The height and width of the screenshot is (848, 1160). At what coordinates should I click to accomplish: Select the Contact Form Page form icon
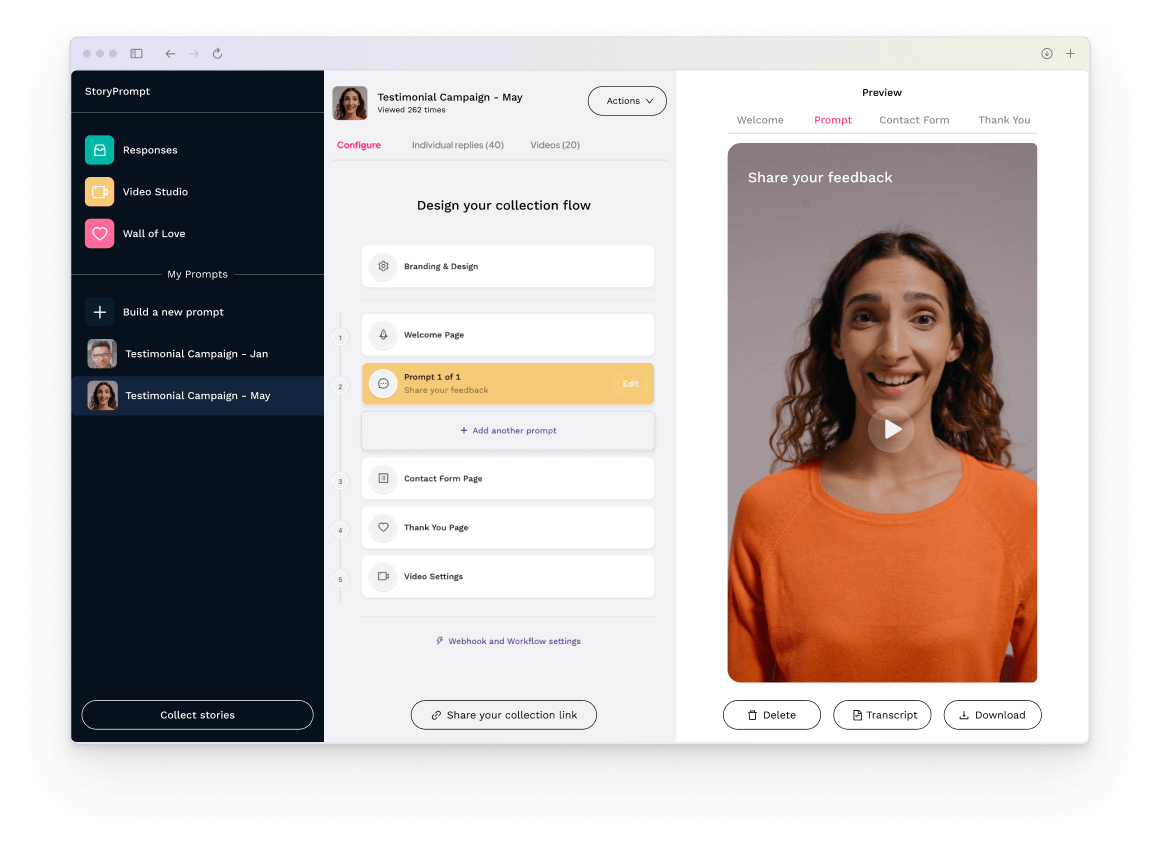pyautogui.click(x=383, y=479)
